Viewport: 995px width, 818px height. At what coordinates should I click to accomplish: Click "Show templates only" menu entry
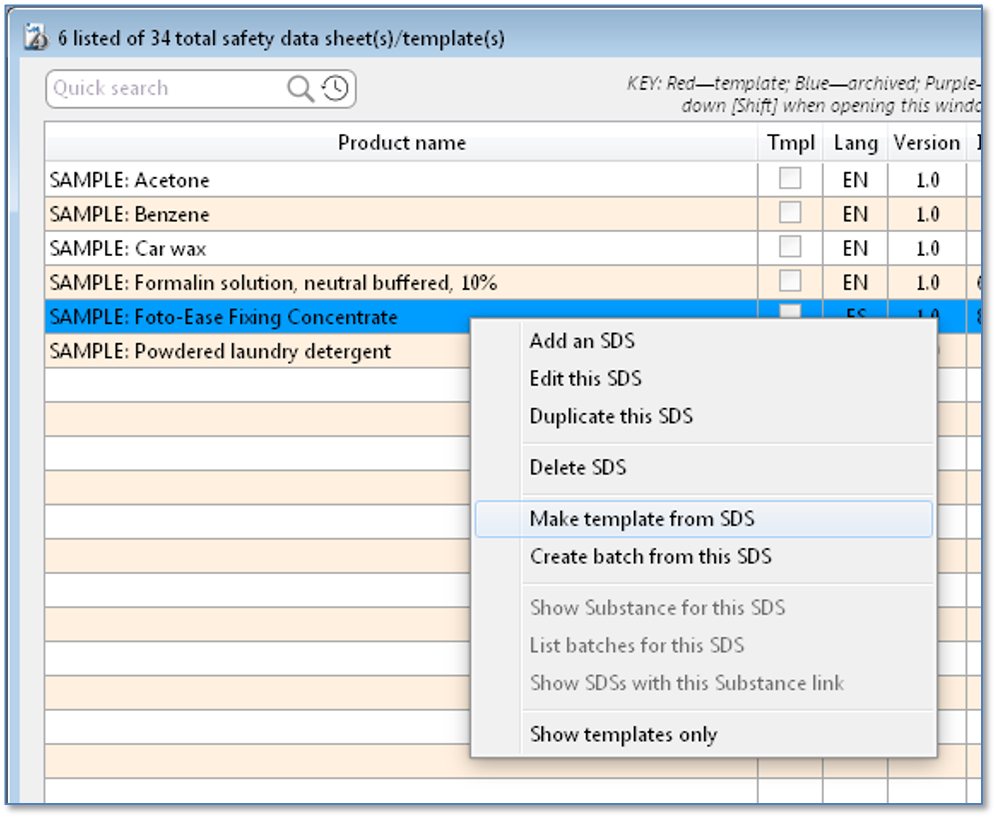click(x=704, y=734)
